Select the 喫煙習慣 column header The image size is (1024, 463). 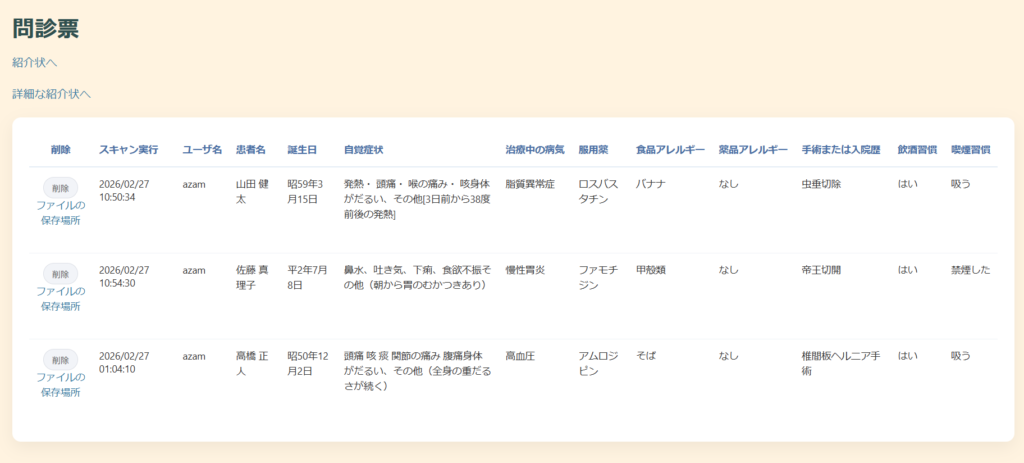970,149
